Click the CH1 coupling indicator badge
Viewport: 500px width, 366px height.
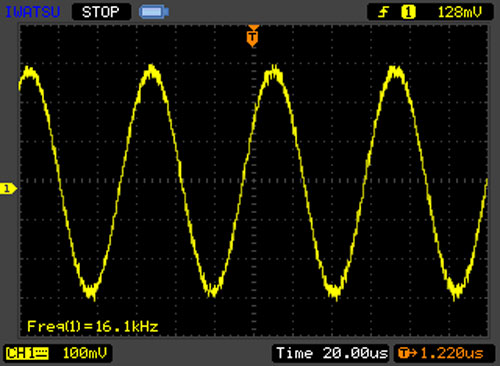(27, 353)
